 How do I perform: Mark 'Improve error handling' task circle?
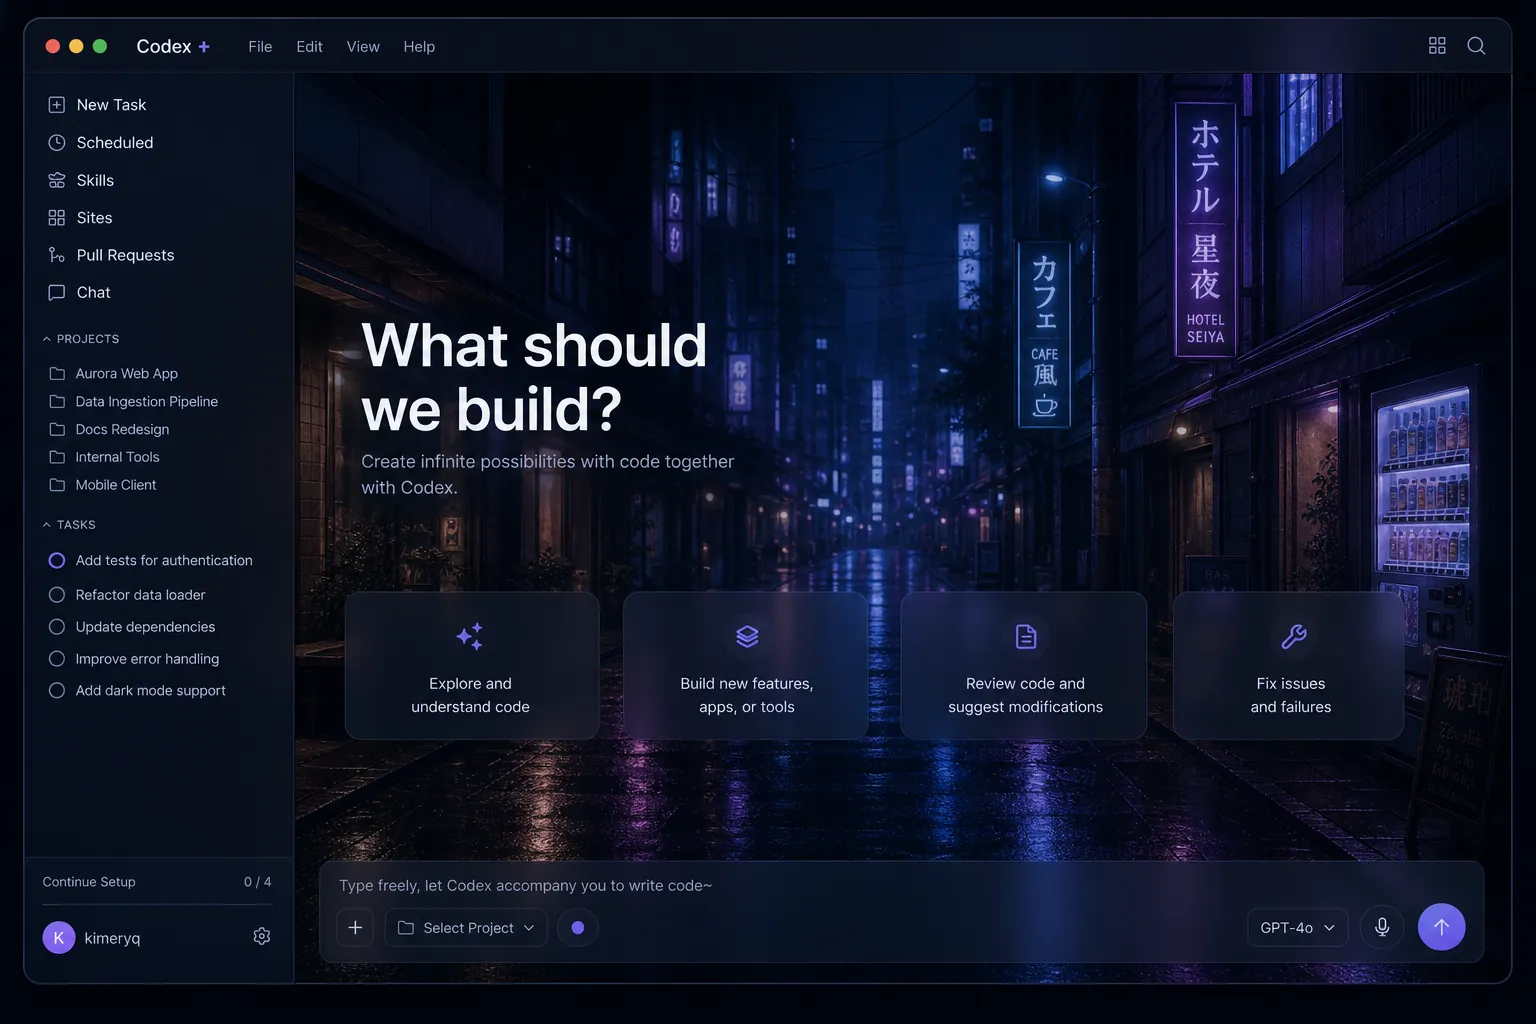[57, 659]
